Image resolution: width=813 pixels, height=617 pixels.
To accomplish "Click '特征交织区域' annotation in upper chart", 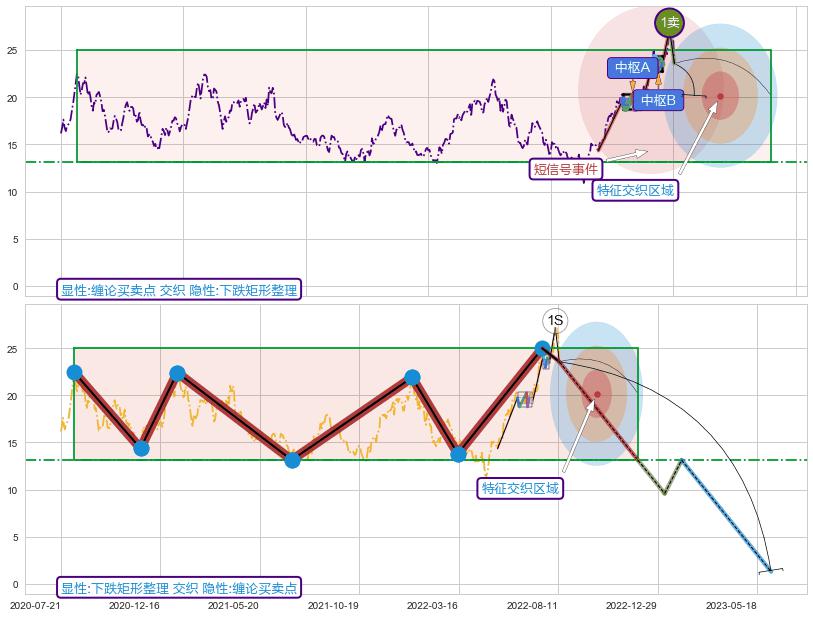I will point(635,190).
